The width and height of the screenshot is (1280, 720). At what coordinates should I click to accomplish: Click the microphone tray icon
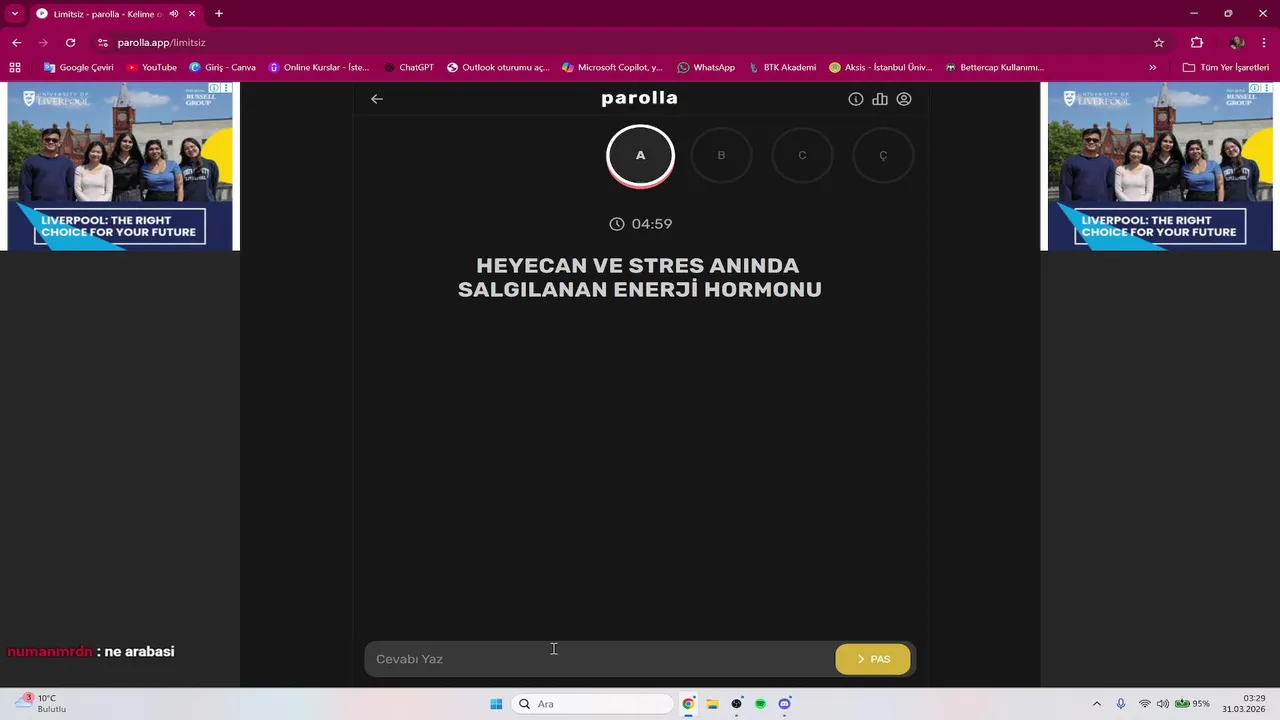coord(1121,704)
